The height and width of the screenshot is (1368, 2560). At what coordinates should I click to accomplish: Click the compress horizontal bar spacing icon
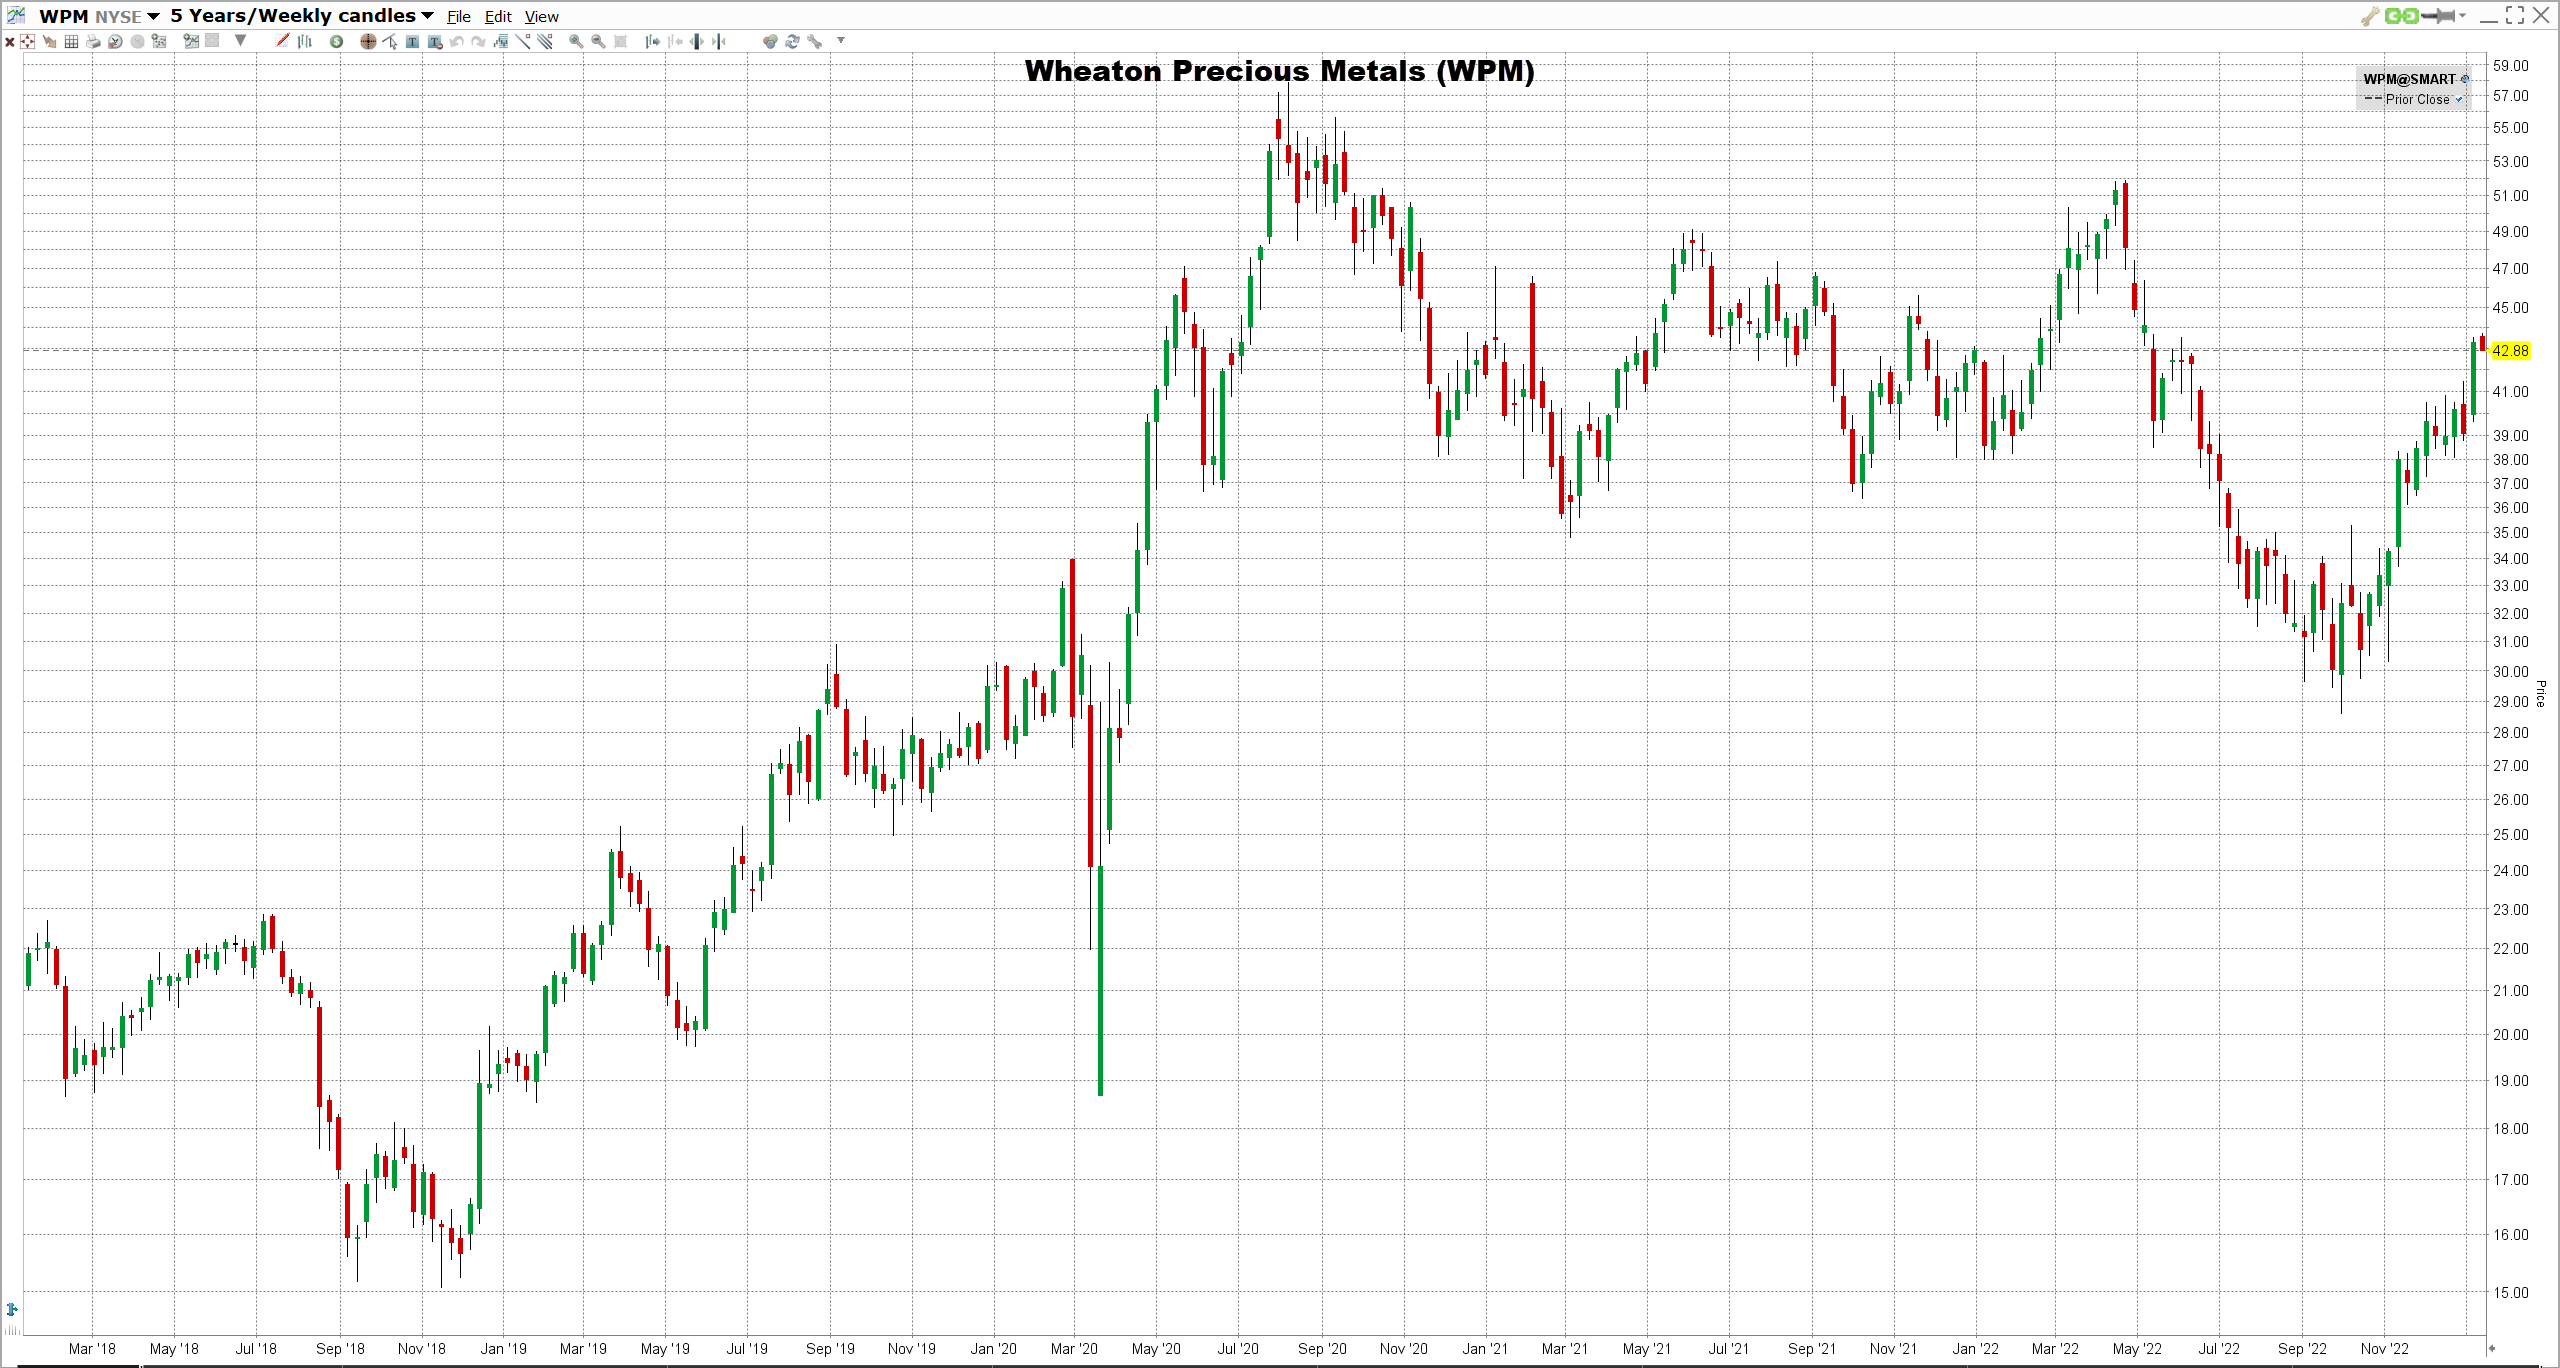click(x=719, y=42)
